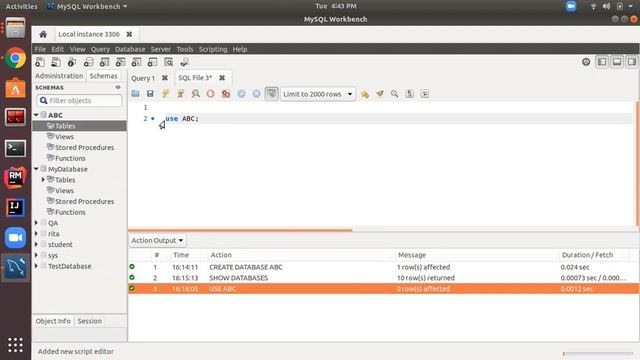Open the Object Info tab
The height and width of the screenshot is (360, 640).
tap(53, 321)
